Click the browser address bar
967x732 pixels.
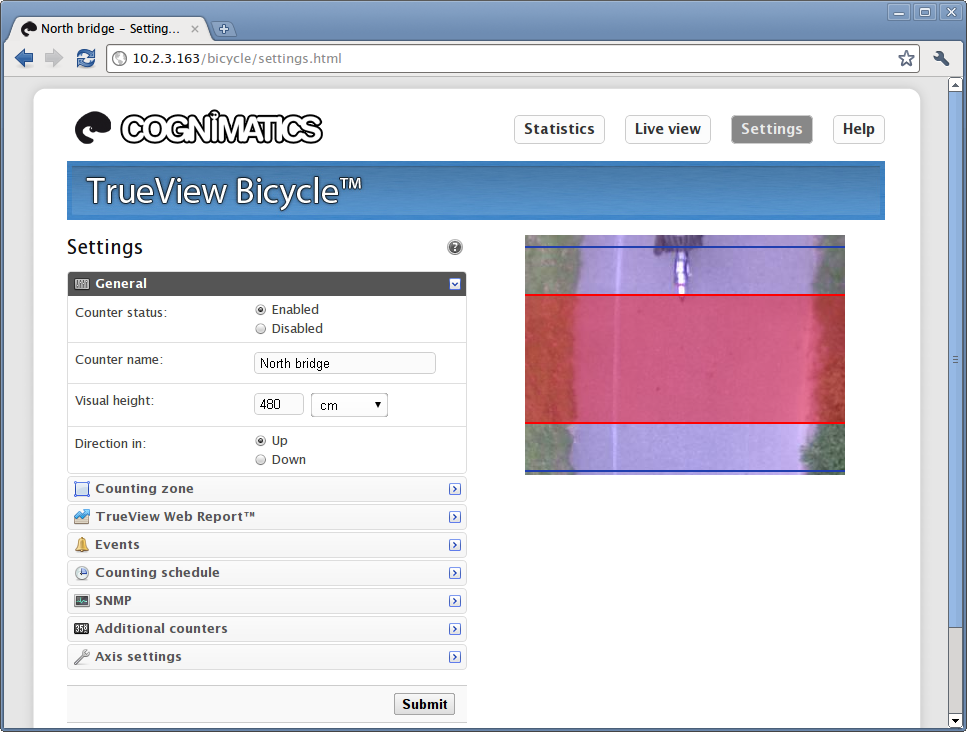[x=512, y=59]
